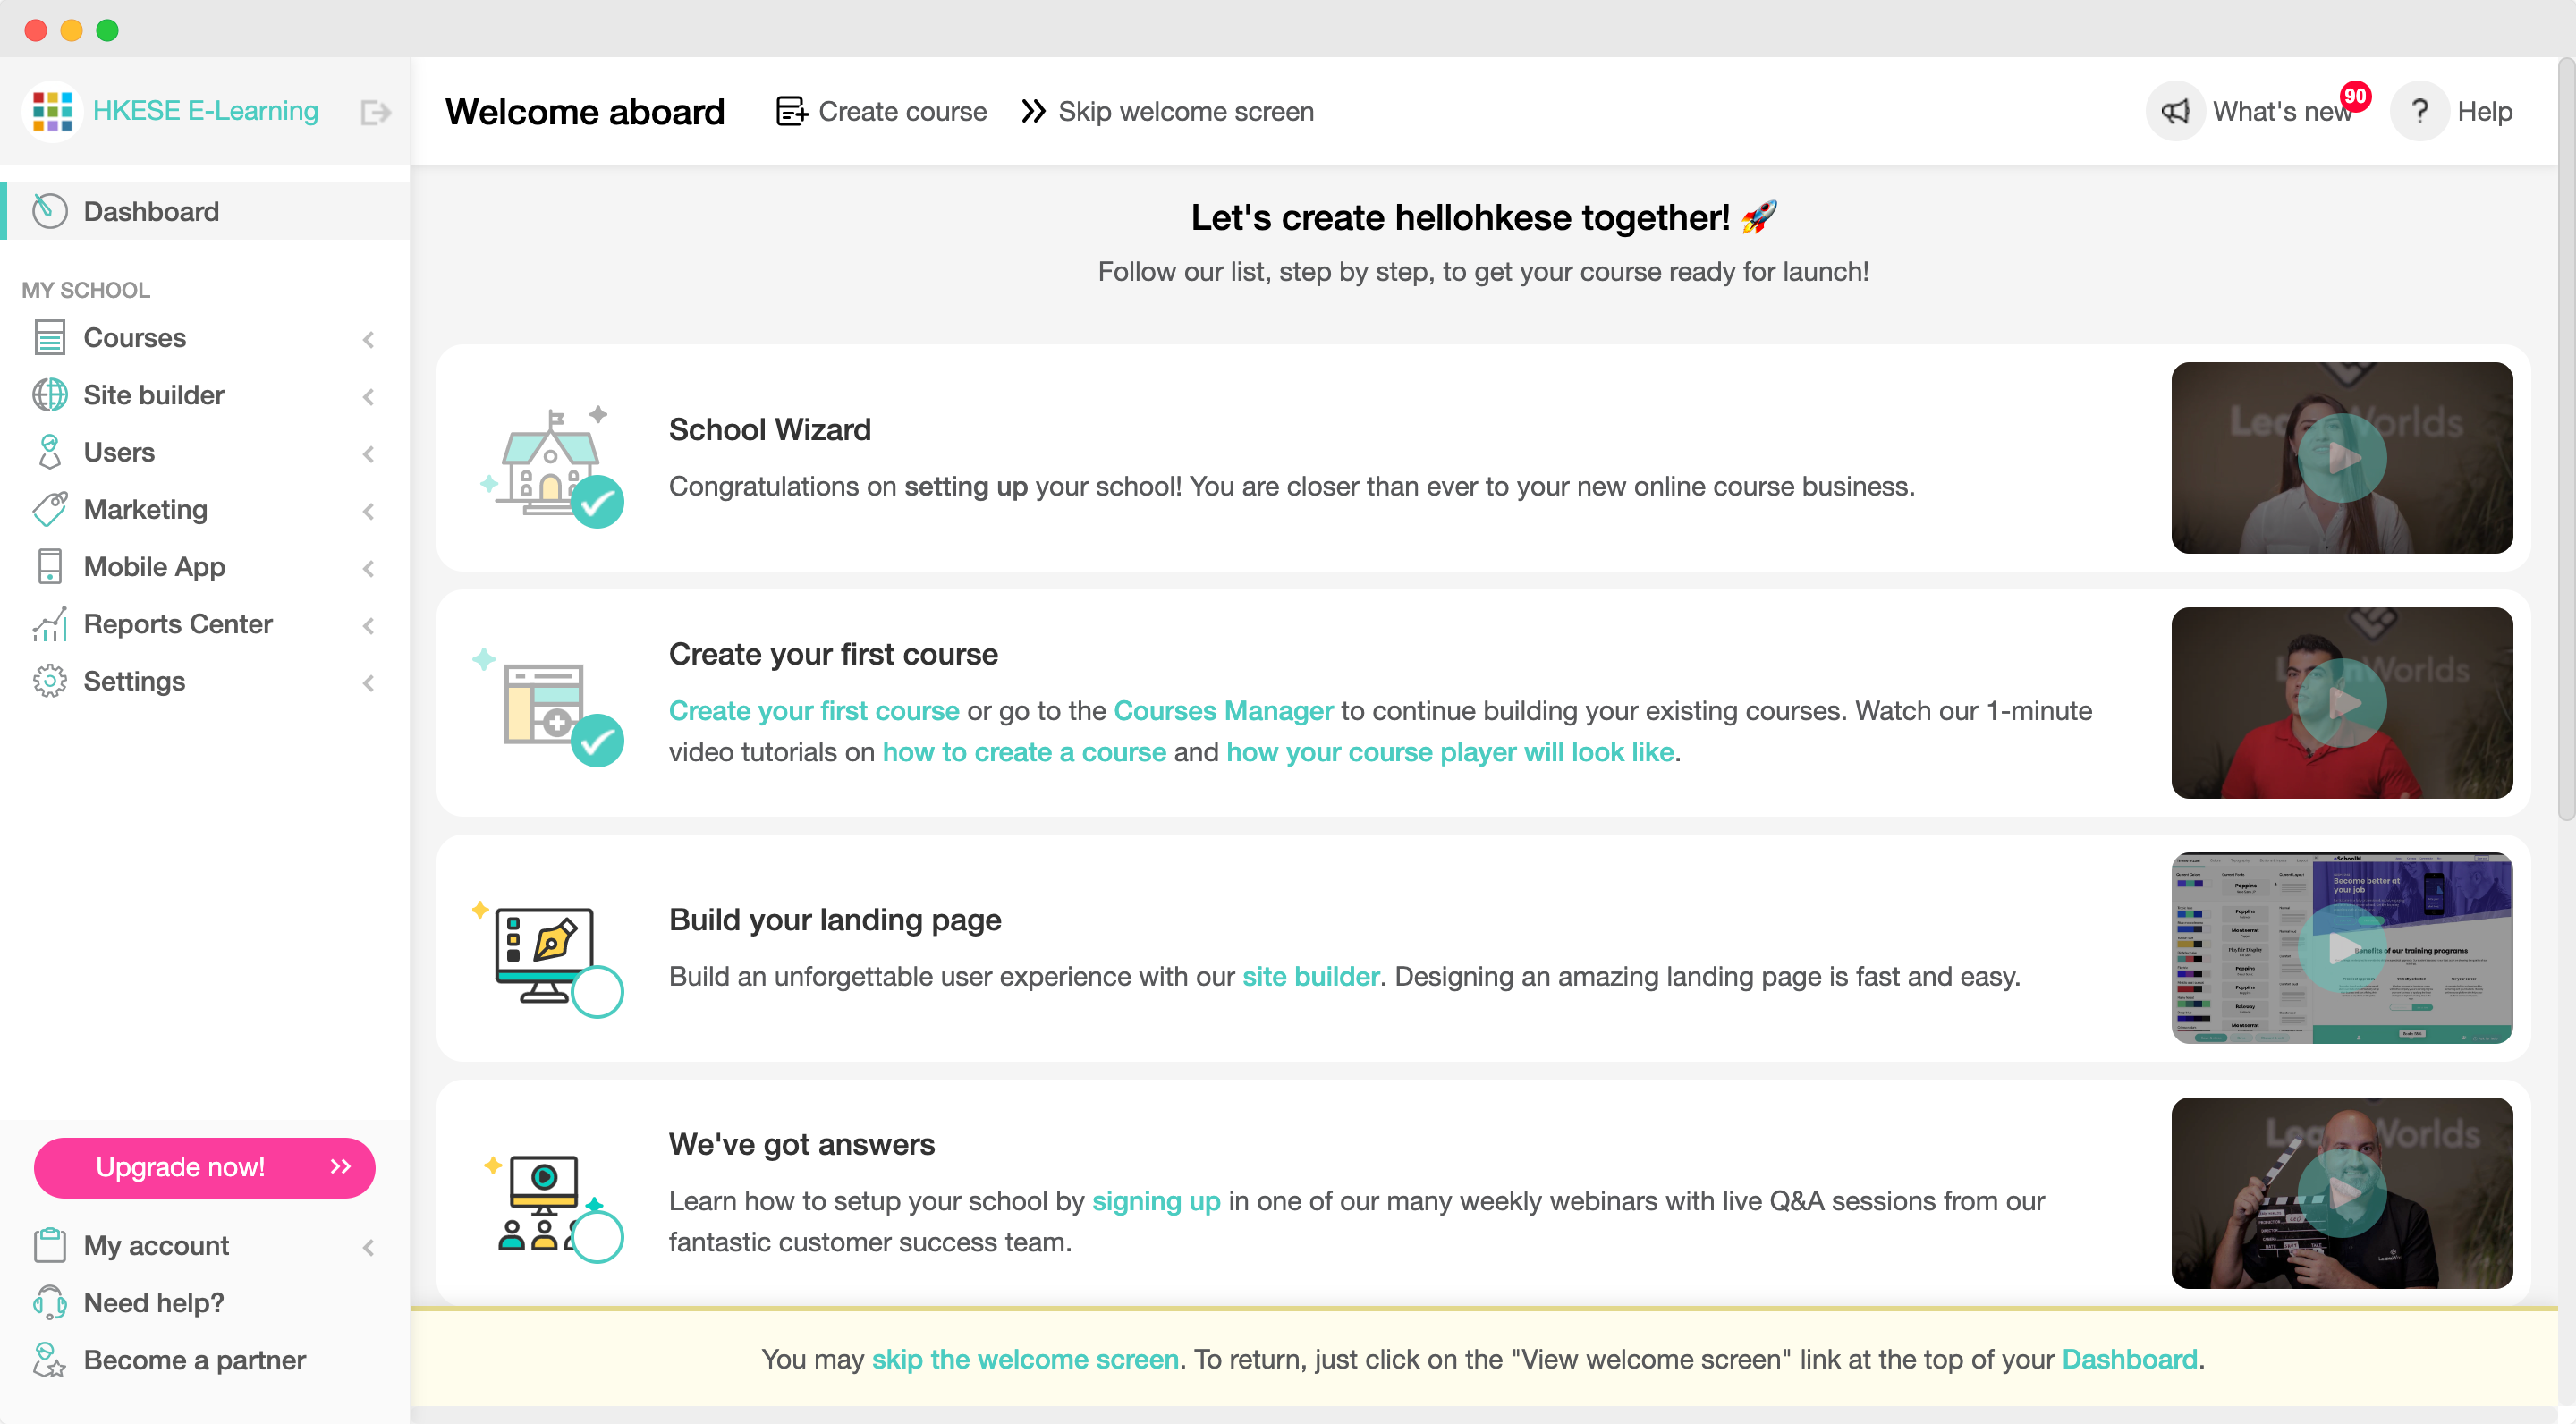Click the vertical page scrollbar
Viewport: 2576px width, 1424px height.
tap(2565, 440)
